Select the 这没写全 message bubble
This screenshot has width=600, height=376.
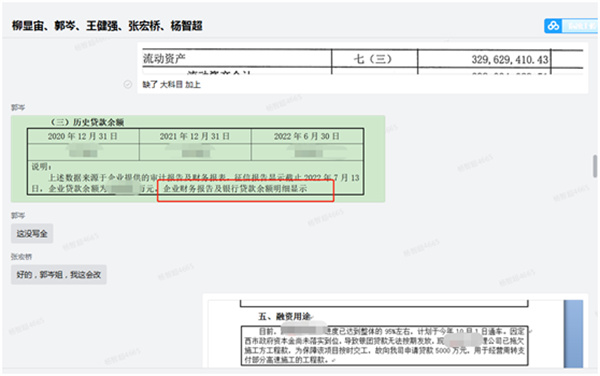(32, 233)
